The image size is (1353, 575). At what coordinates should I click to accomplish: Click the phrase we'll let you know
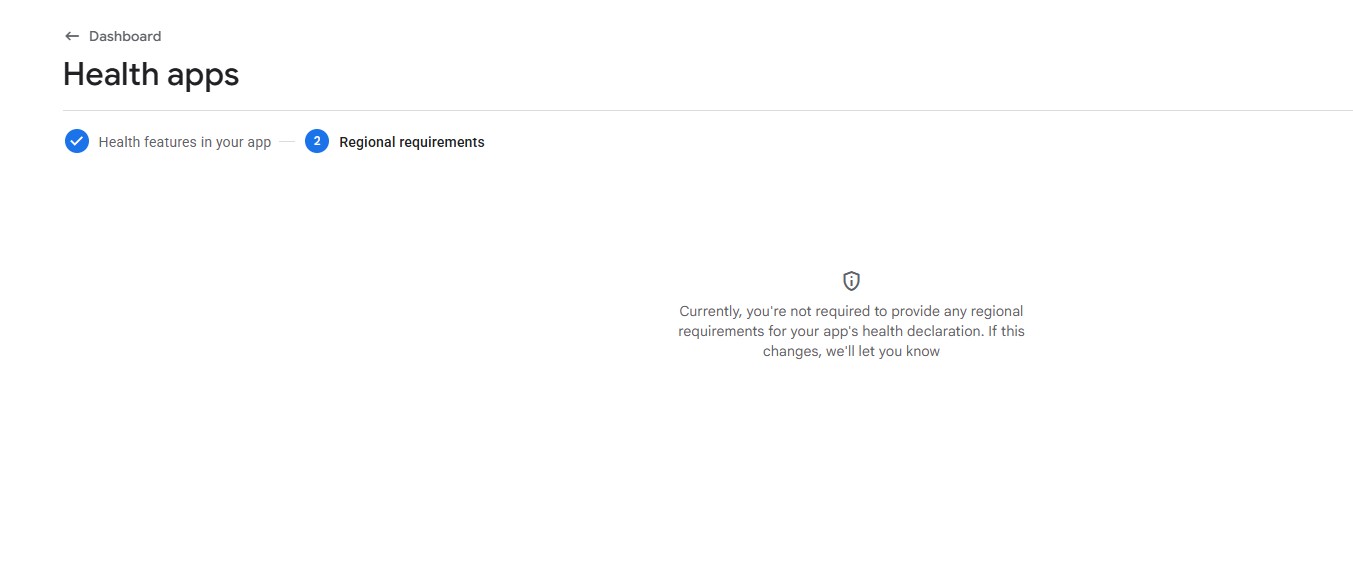pos(883,351)
